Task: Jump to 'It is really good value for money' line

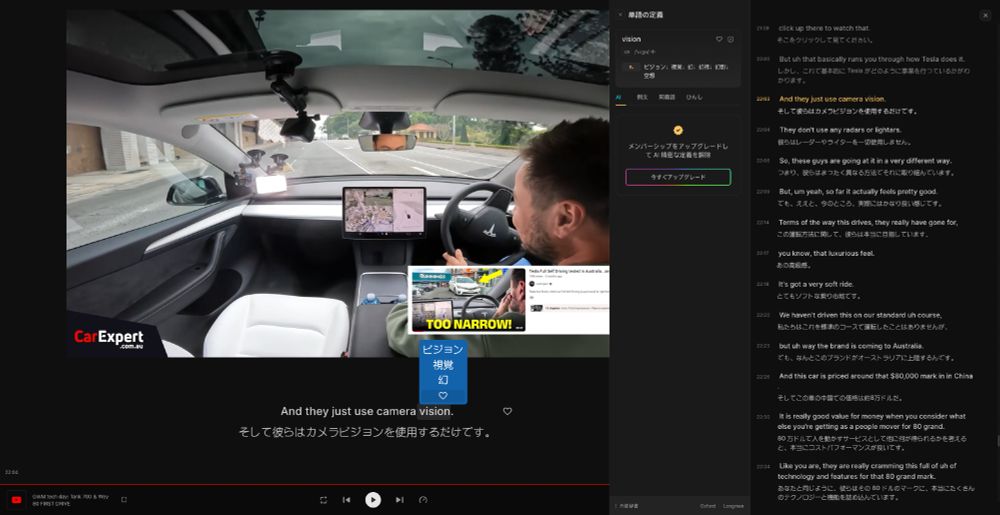Action: click(872, 421)
